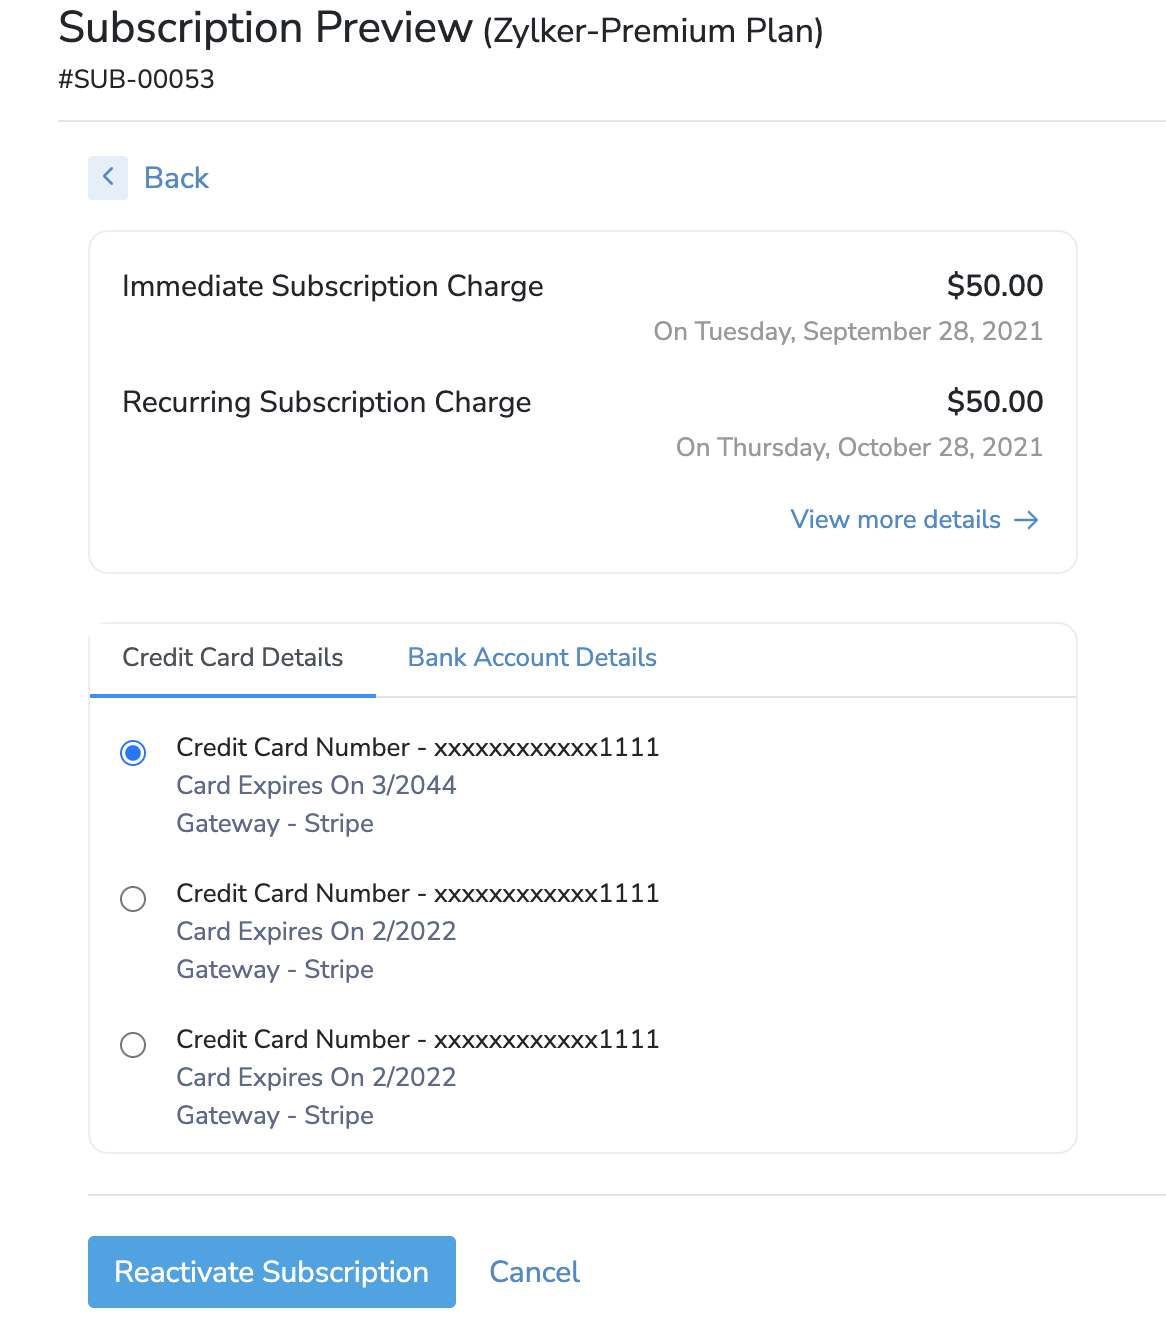The height and width of the screenshot is (1320, 1166).
Task: Click the recurring charge $50.00 amount
Action: (994, 402)
